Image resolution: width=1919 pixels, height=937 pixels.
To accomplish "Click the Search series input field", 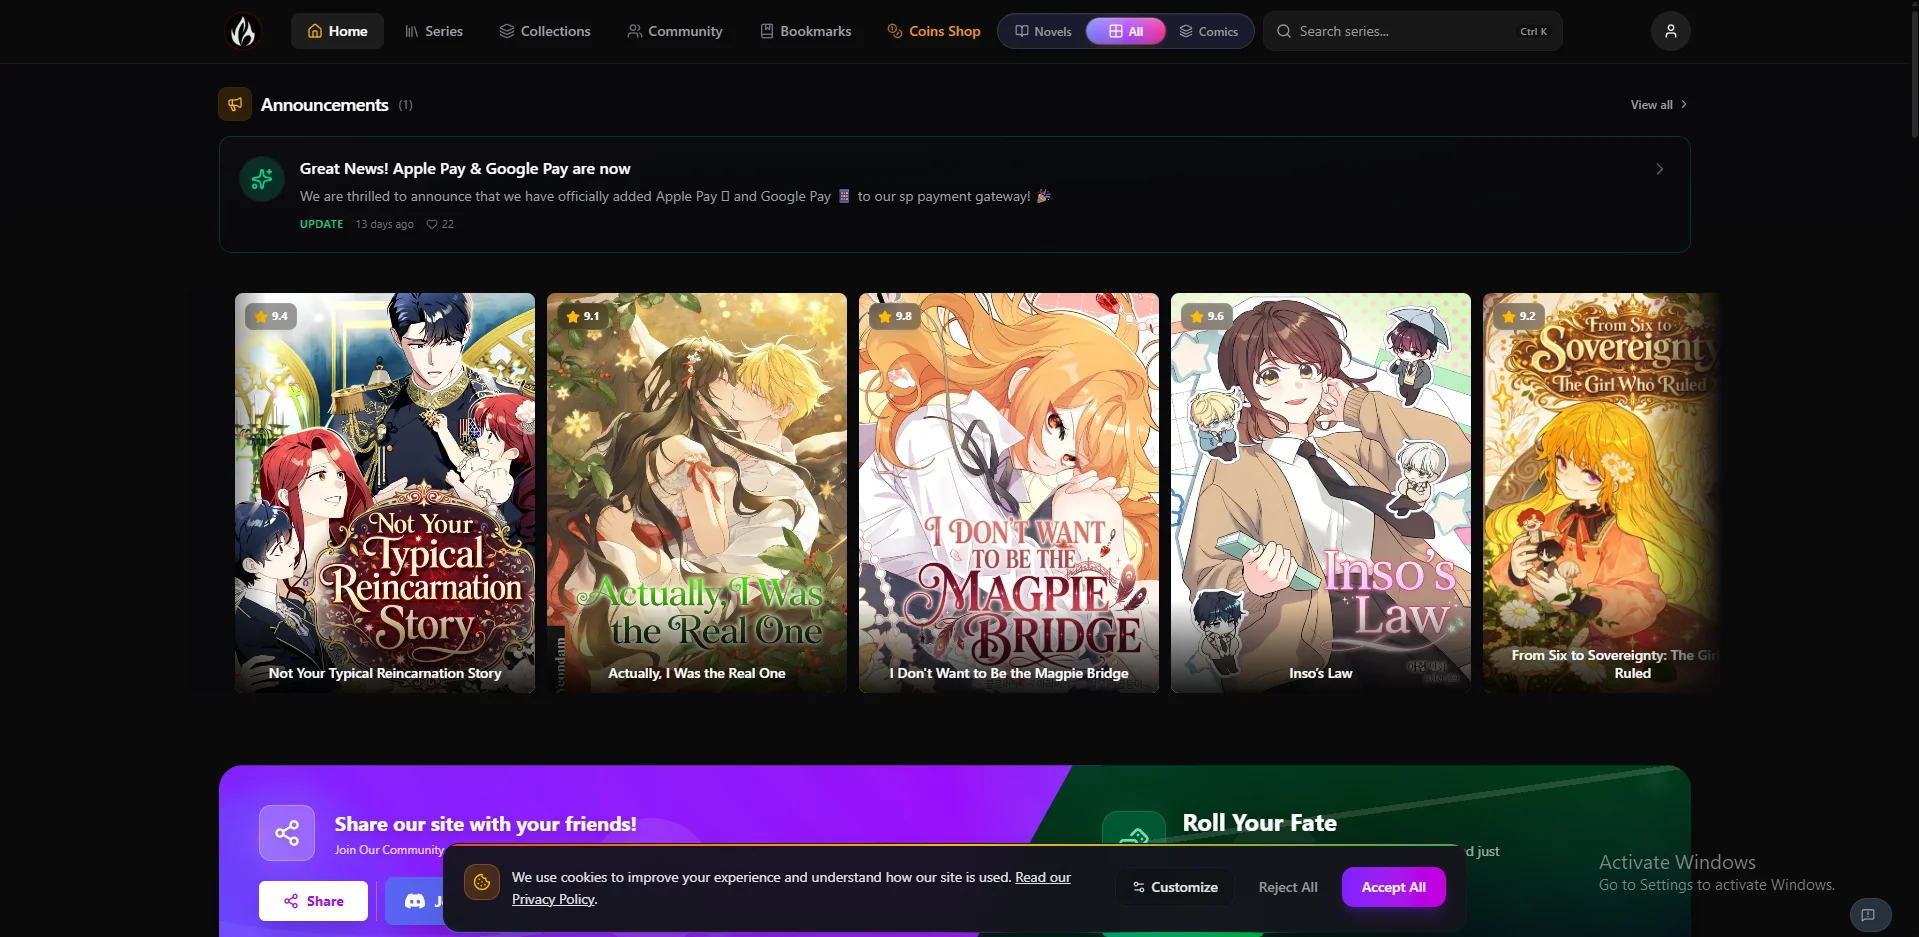I will pos(1412,31).
